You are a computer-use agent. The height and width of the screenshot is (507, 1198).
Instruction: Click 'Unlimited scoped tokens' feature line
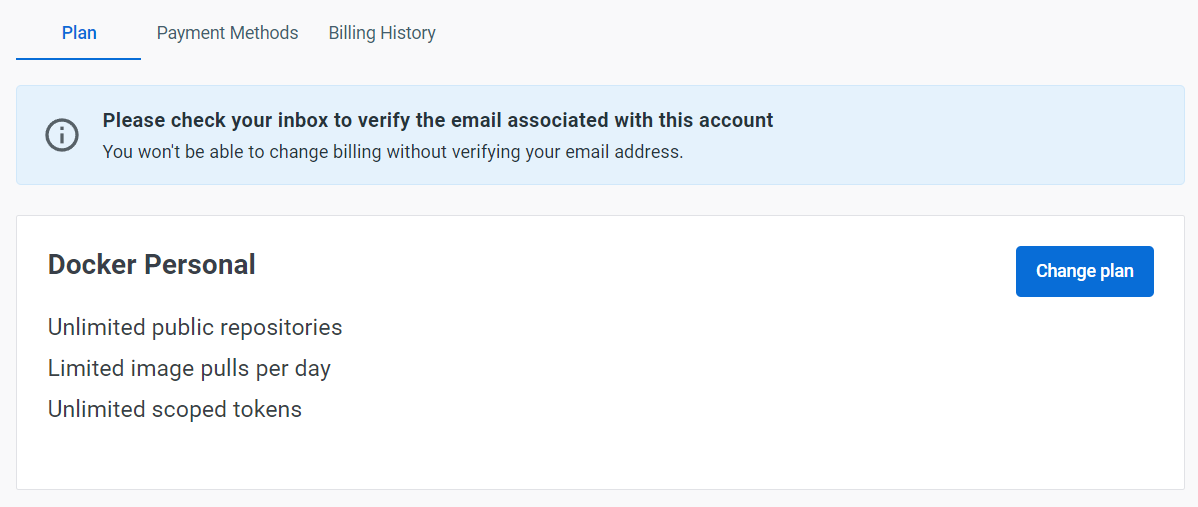pos(174,409)
